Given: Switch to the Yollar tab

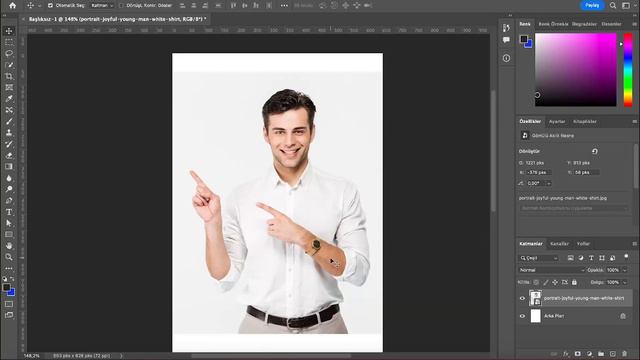Looking at the screenshot, I should [x=583, y=244].
